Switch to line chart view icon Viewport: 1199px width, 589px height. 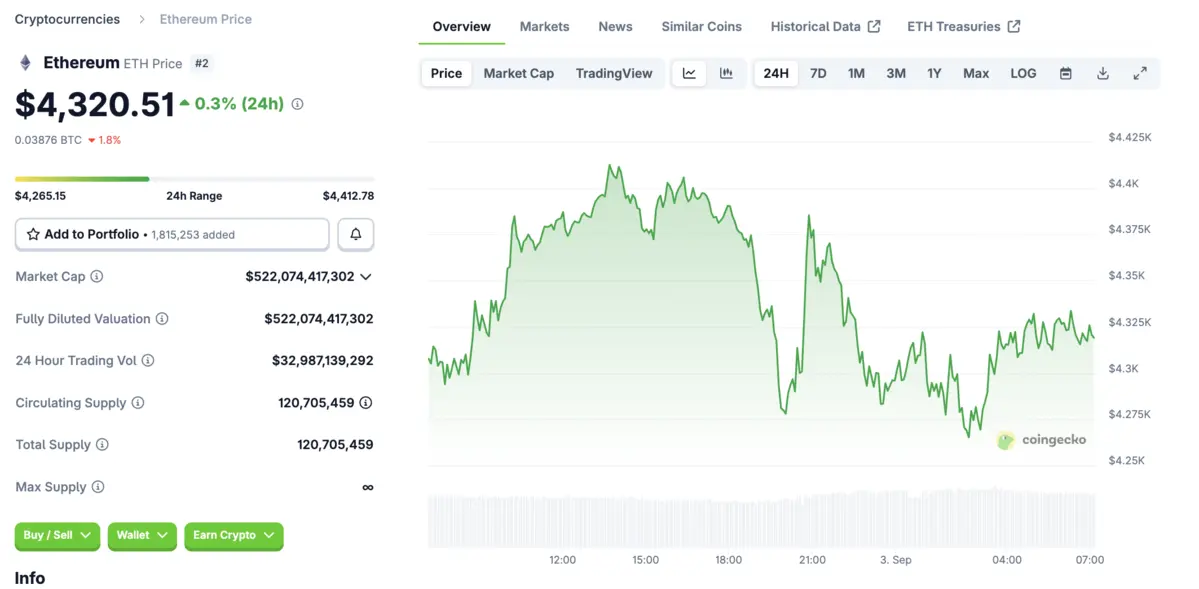tap(689, 73)
